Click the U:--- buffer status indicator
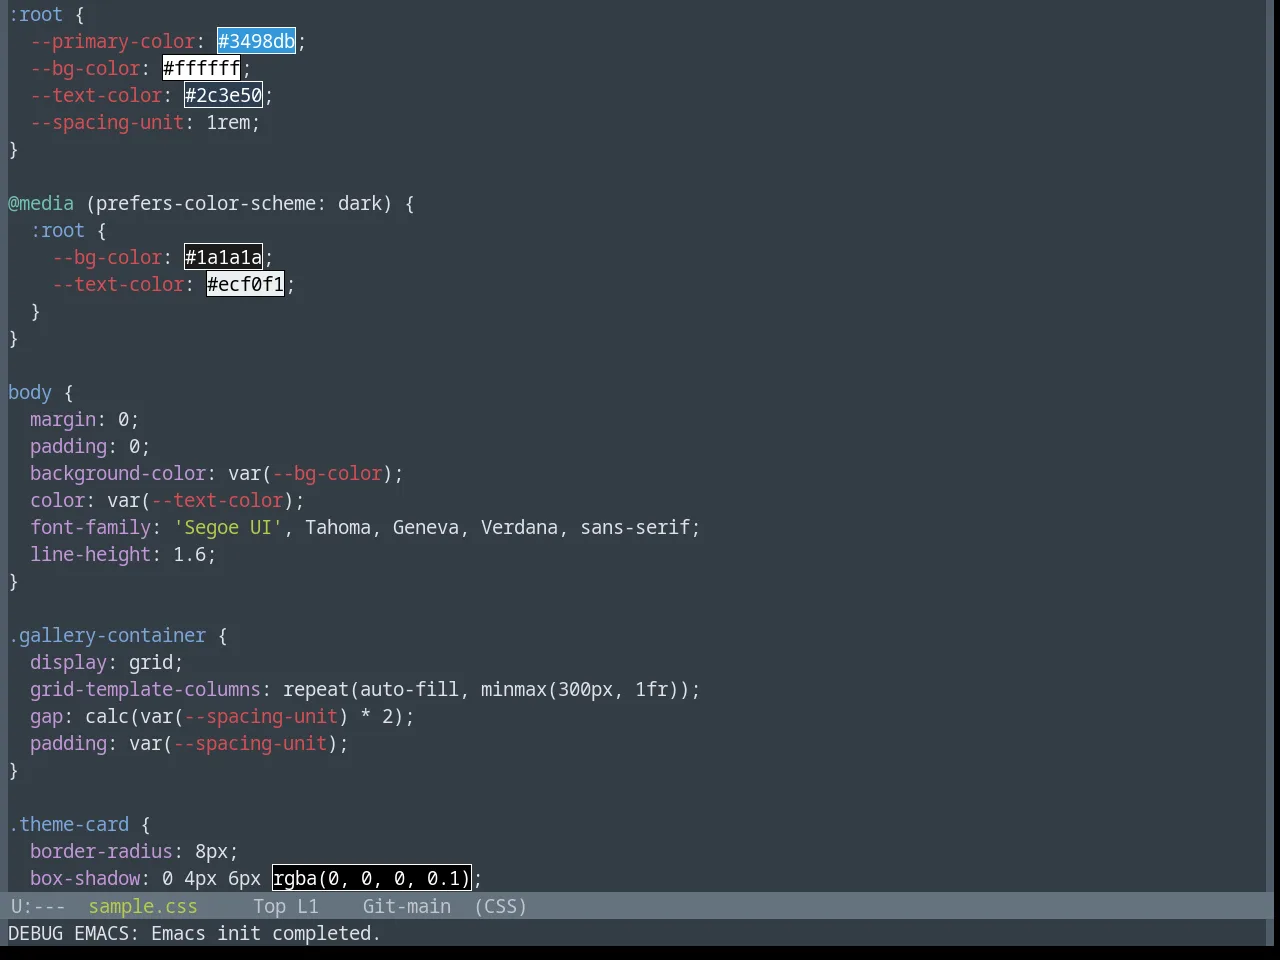 tap(38, 906)
